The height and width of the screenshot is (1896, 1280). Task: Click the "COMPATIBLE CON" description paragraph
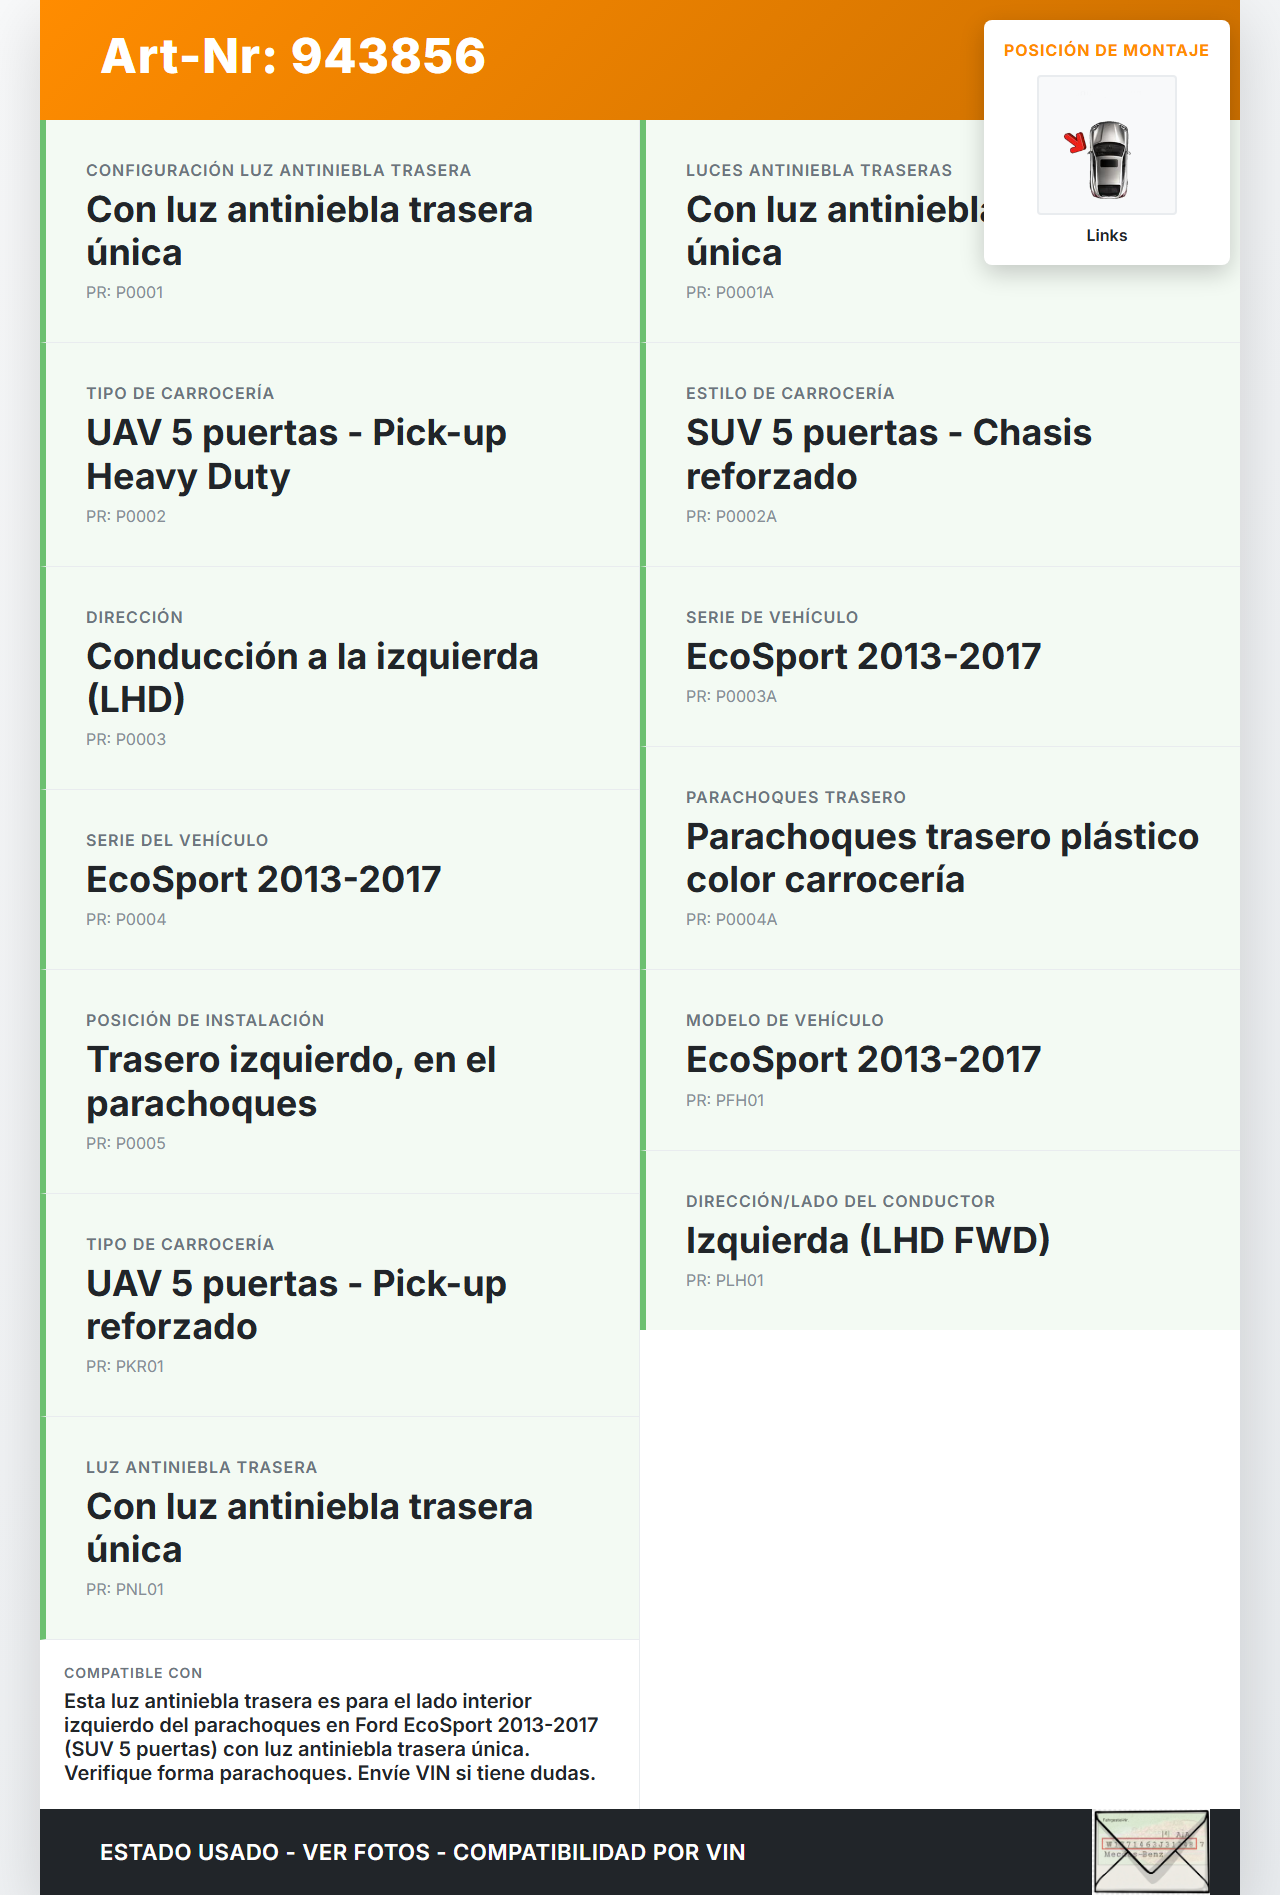coord(331,1736)
